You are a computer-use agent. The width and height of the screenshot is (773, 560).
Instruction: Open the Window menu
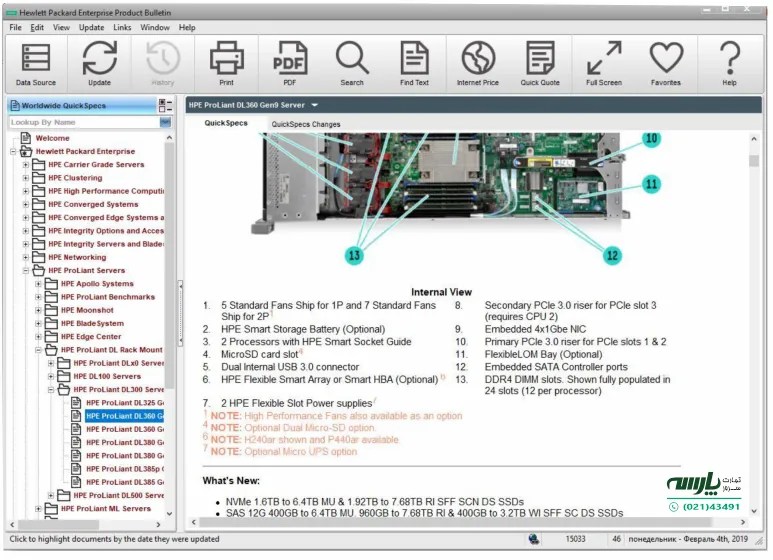tap(155, 28)
